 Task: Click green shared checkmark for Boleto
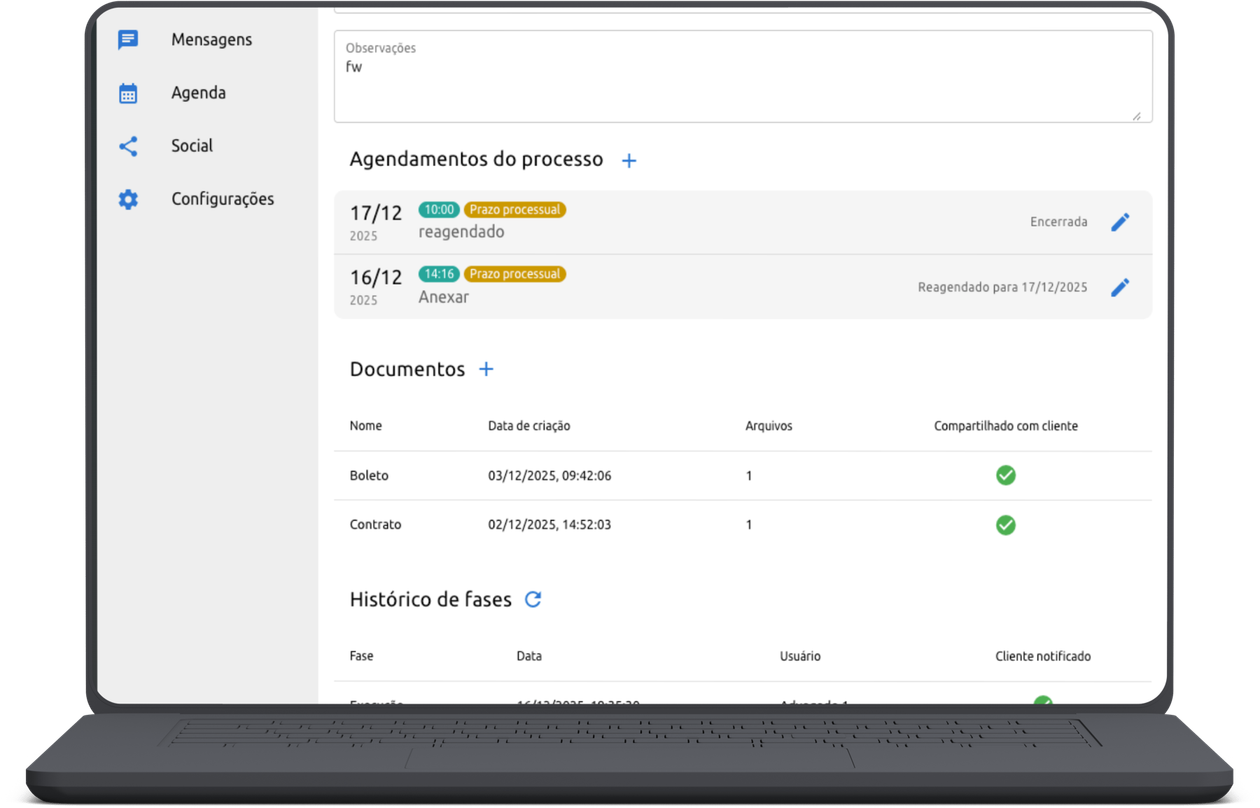click(1006, 475)
